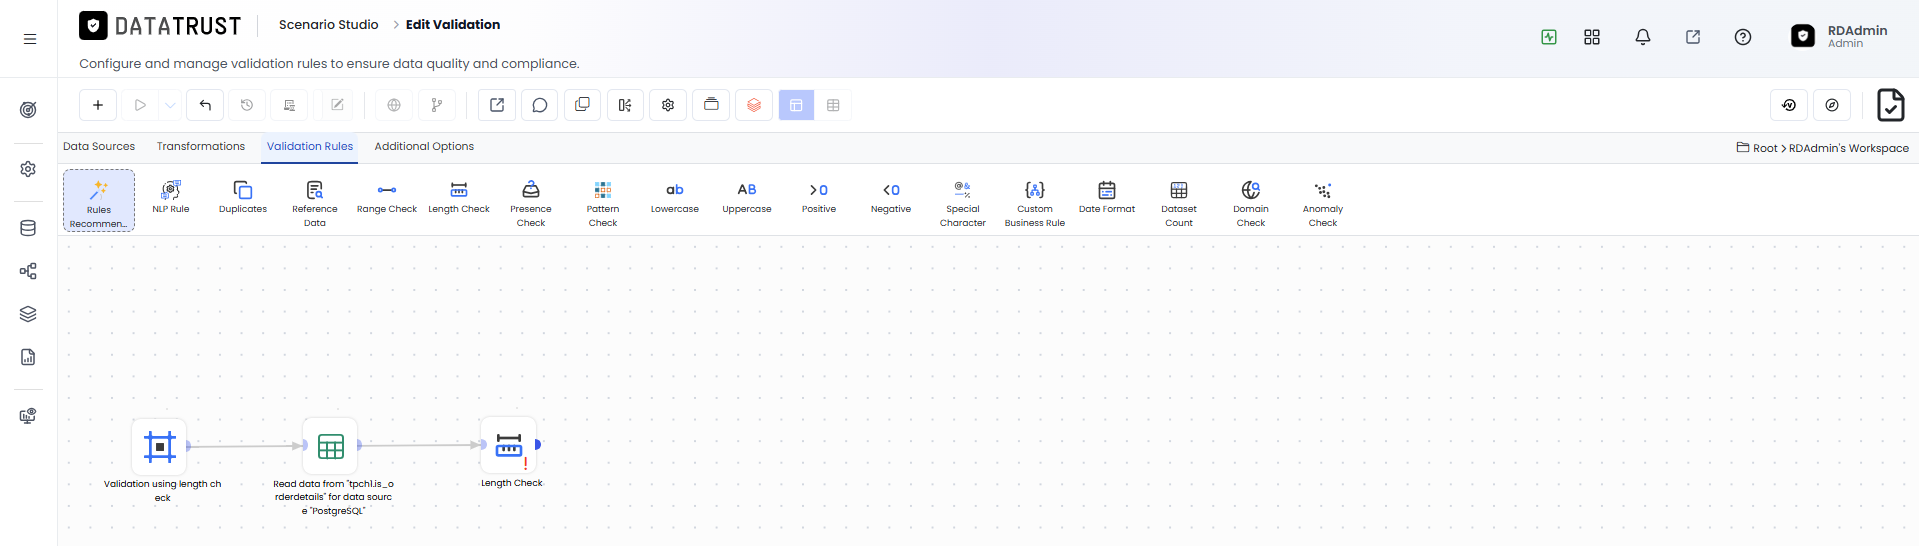Add the Date Format rule
This screenshot has height=546, width=1919.
pyautogui.click(x=1107, y=196)
